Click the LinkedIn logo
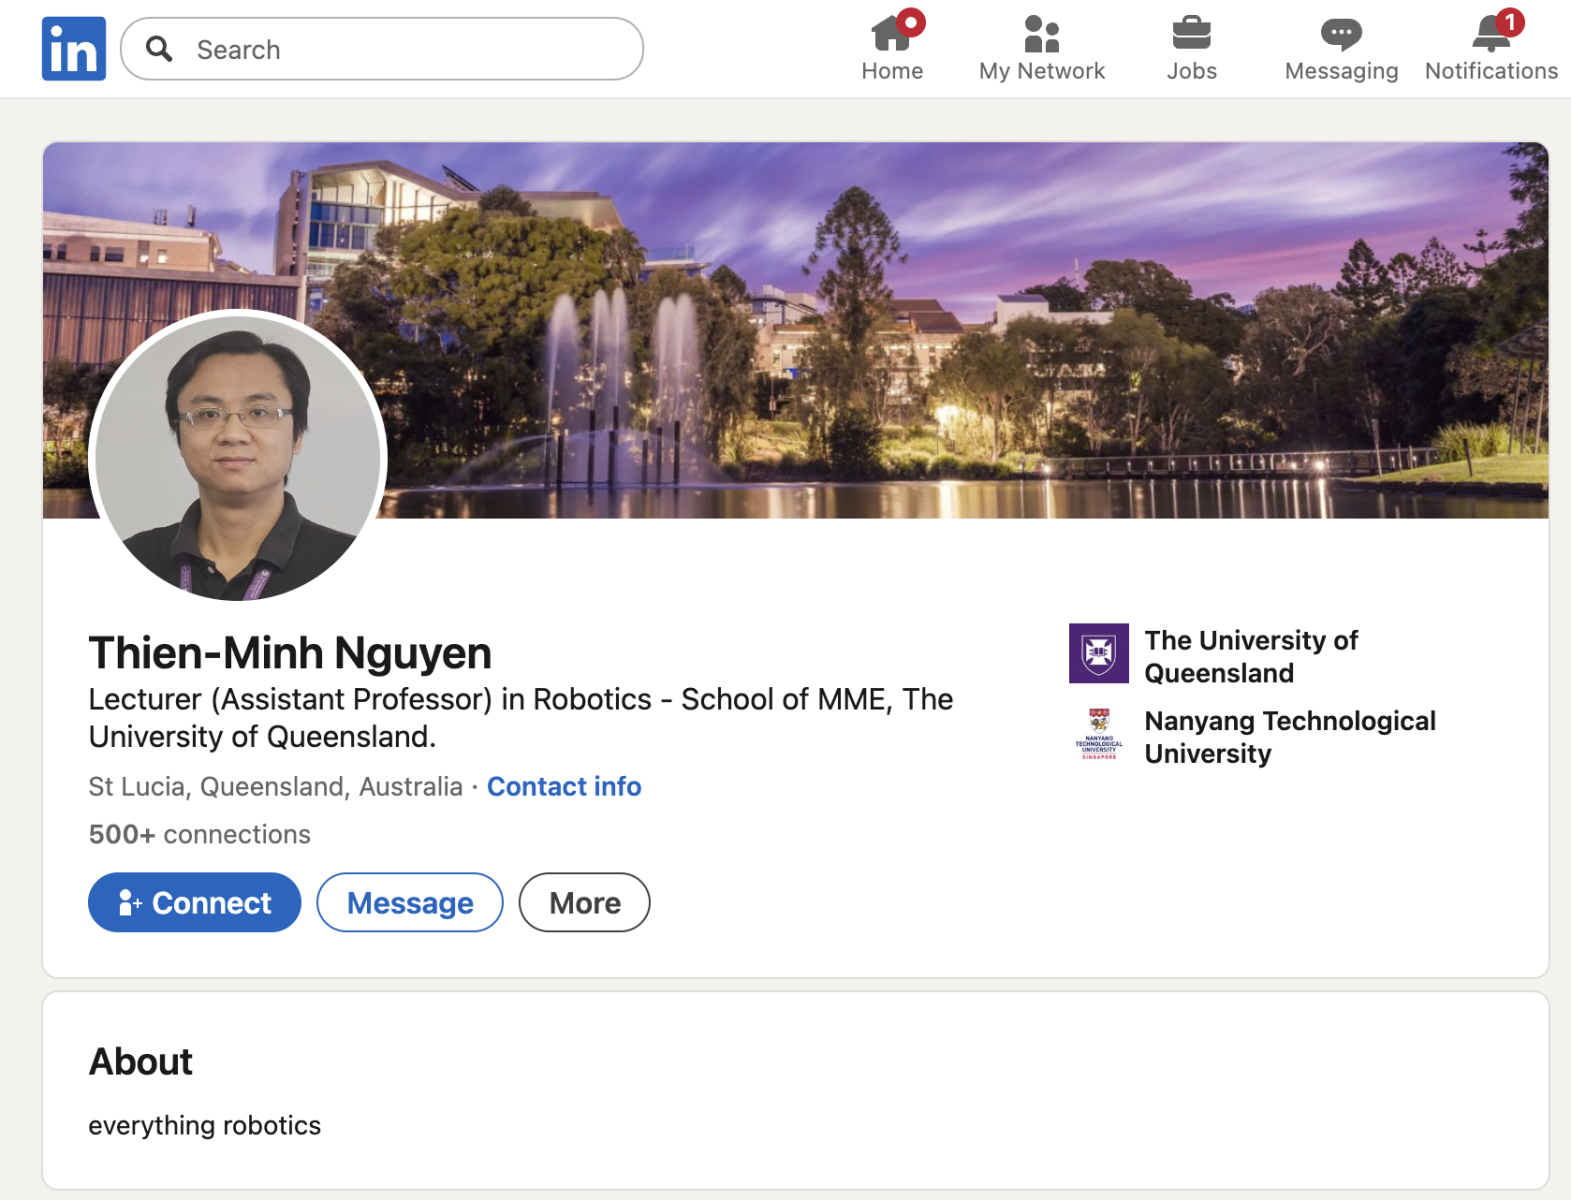 pos(73,49)
